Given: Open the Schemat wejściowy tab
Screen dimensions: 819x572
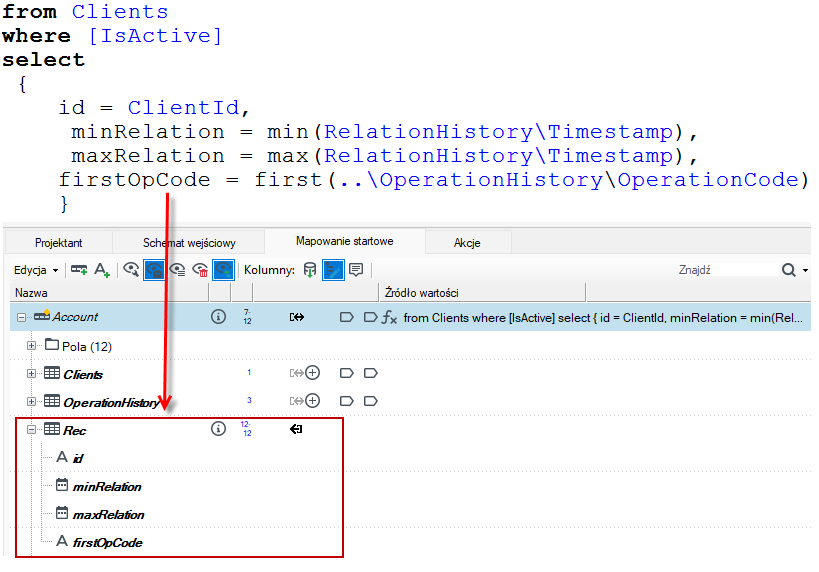Looking at the screenshot, I should click(x=189, y=243).
